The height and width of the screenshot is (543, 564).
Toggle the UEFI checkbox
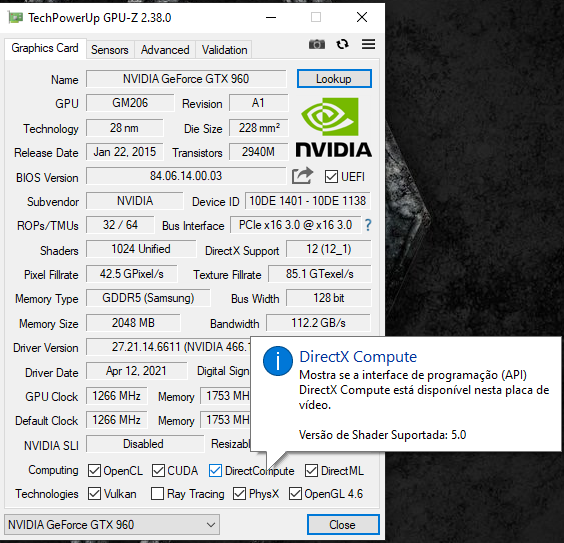coord(331,177)
